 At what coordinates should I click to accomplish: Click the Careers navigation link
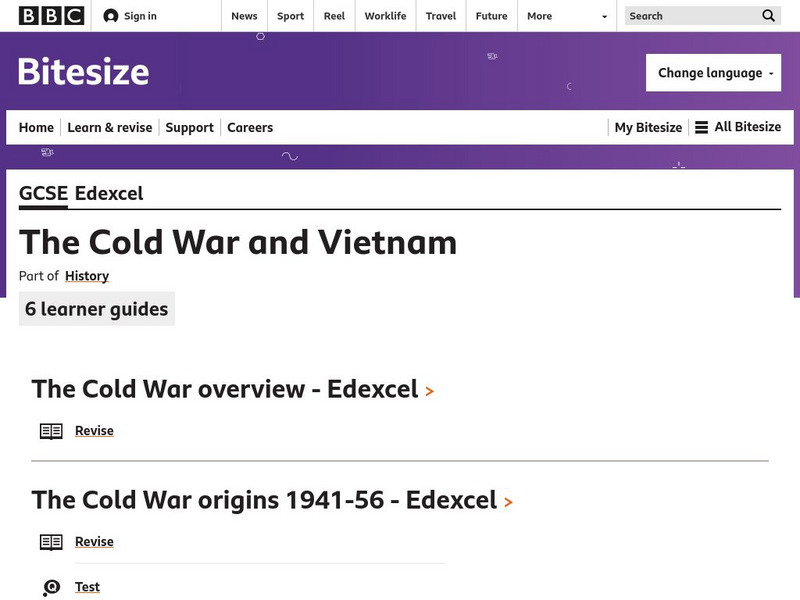[x=250, y=127]
